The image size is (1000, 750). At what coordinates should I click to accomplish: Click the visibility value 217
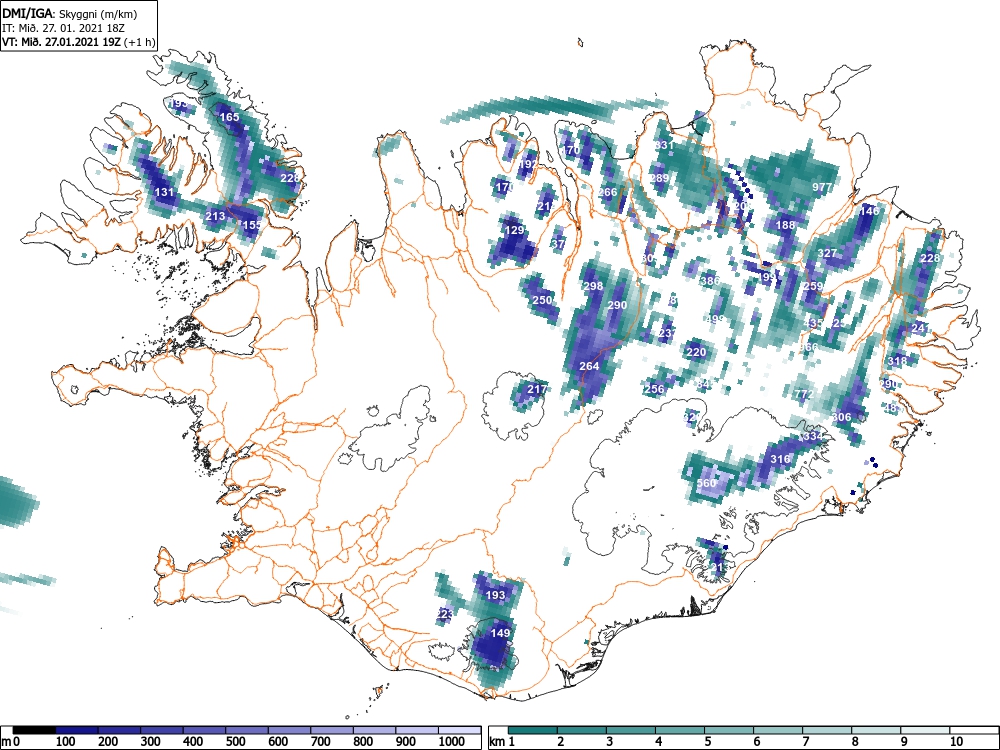[x=537, y=389]
